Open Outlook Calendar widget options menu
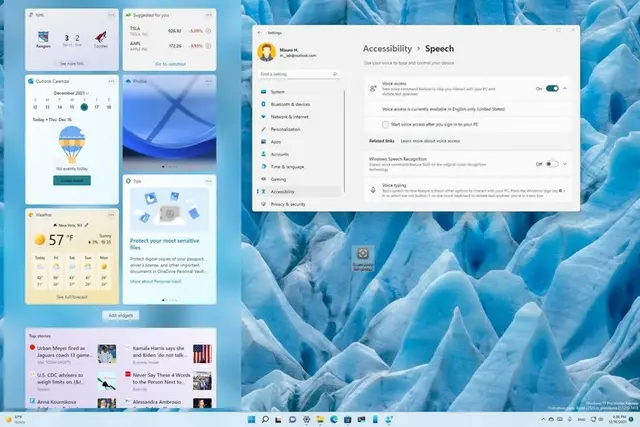 tap(111, 81)
